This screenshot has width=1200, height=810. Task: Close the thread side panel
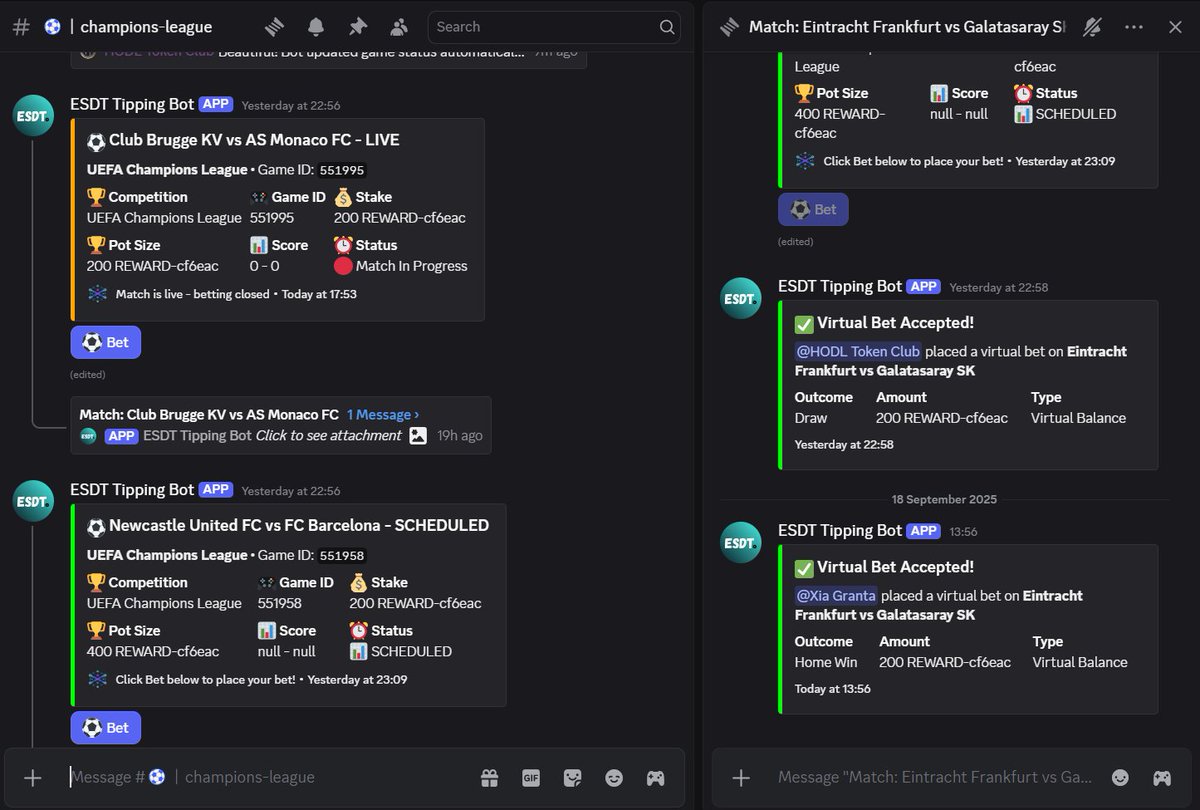[x=1175, y=27]
